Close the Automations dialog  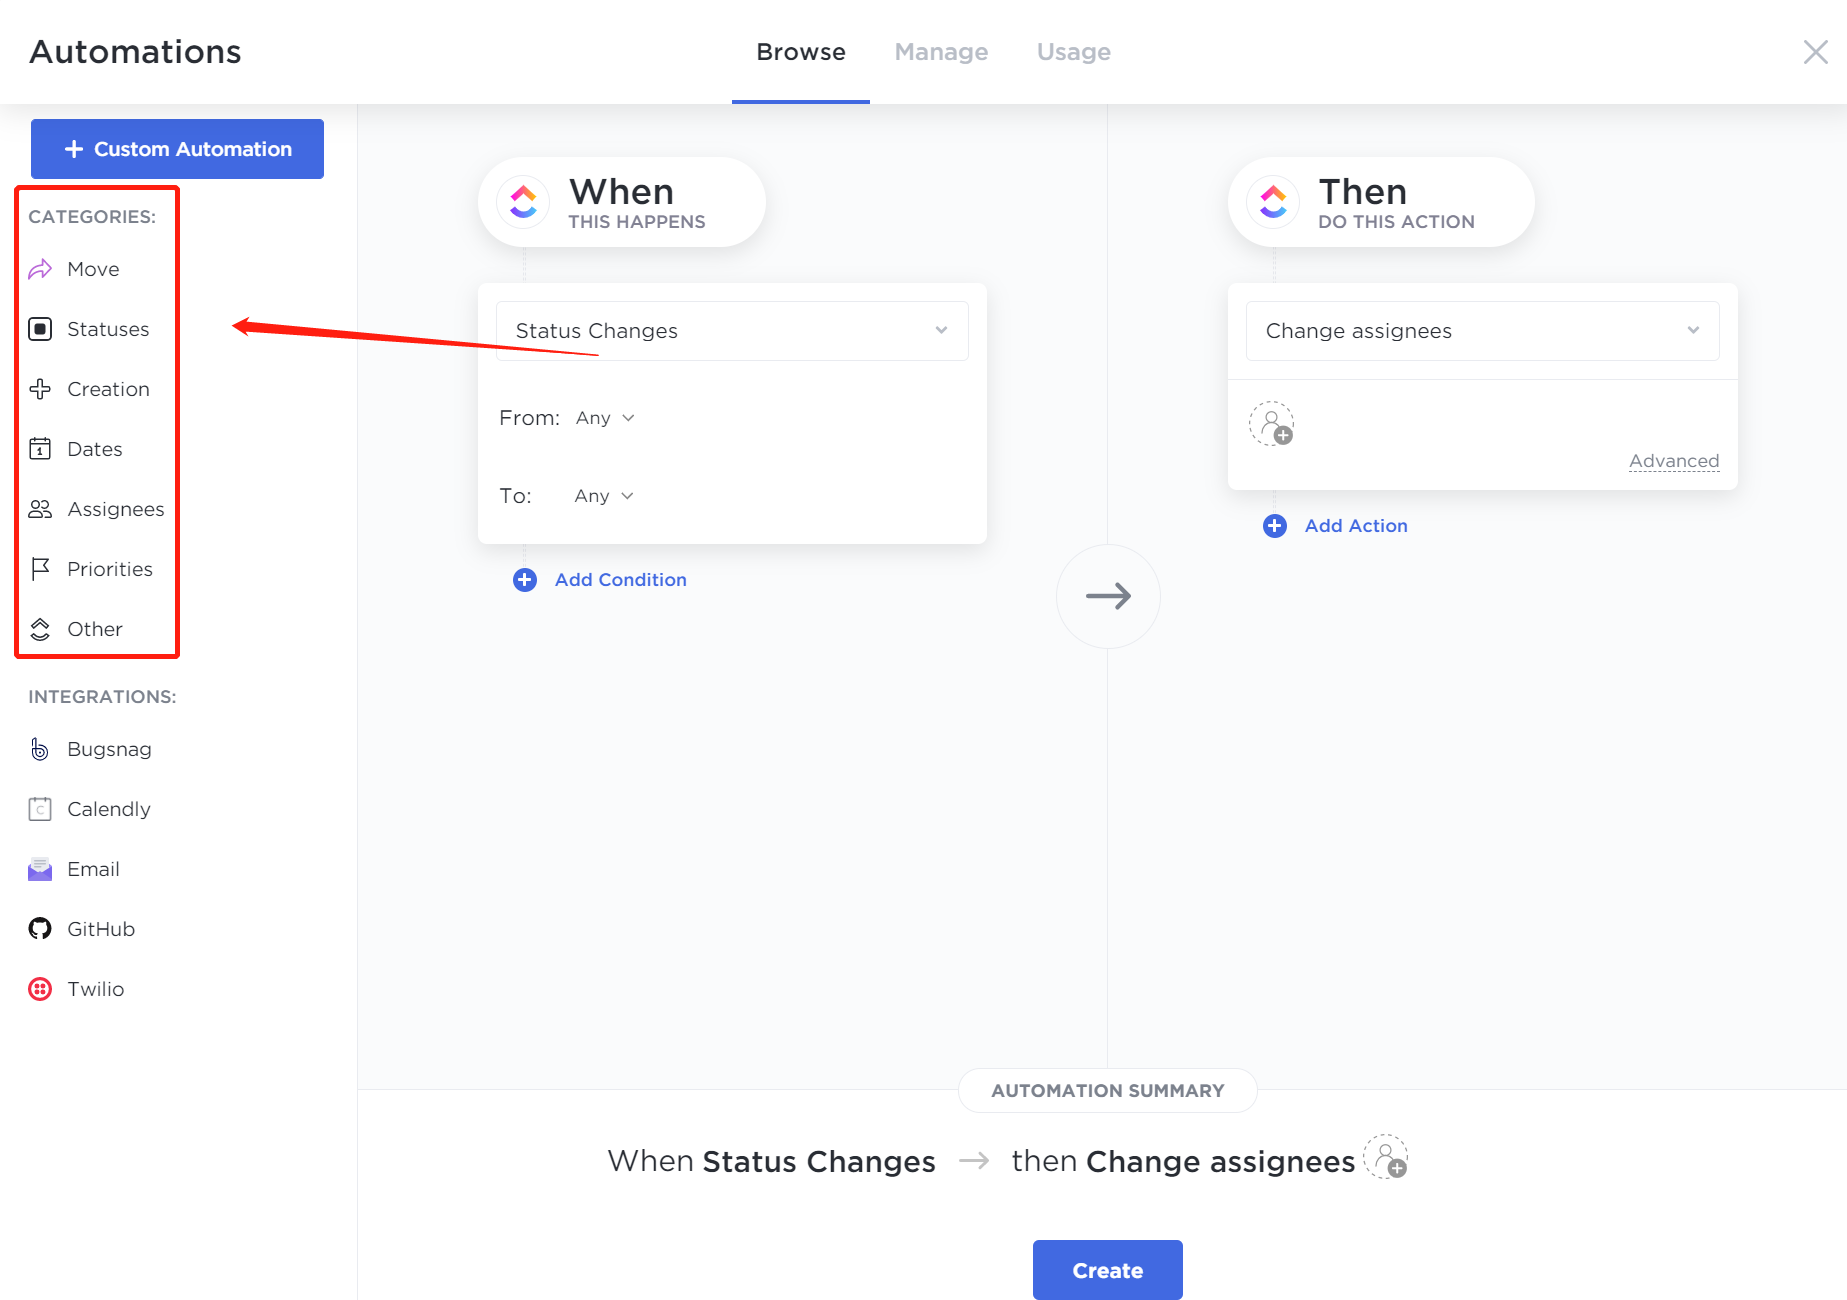coord(1815,52)
